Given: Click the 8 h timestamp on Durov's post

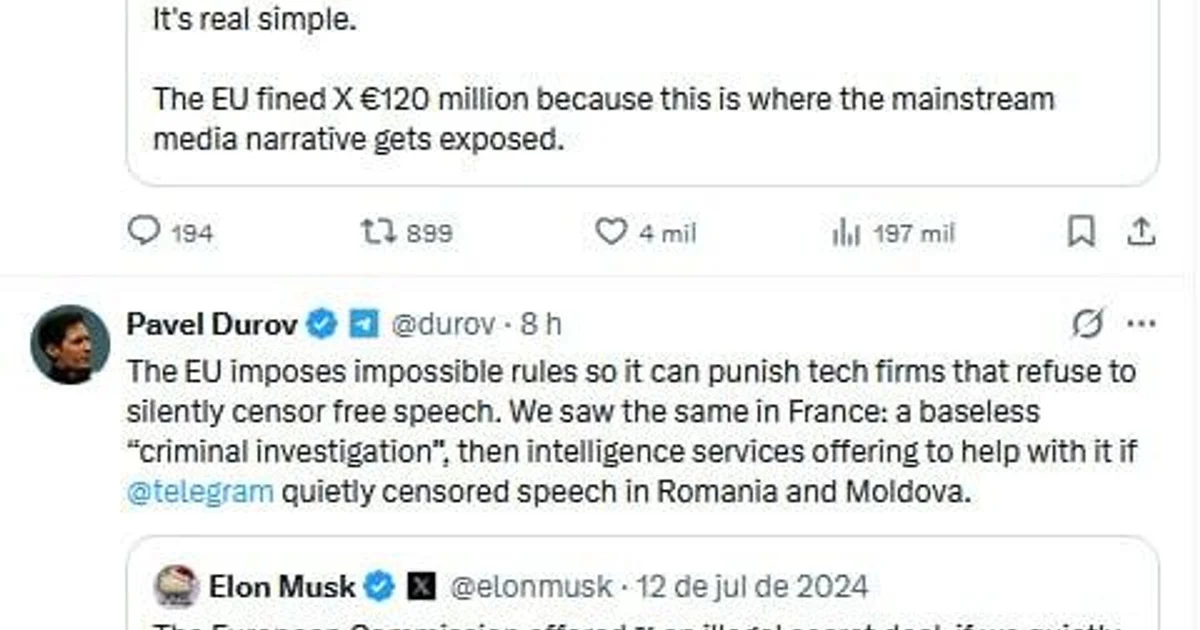Looking at the screenshot, I should (541, 324).
